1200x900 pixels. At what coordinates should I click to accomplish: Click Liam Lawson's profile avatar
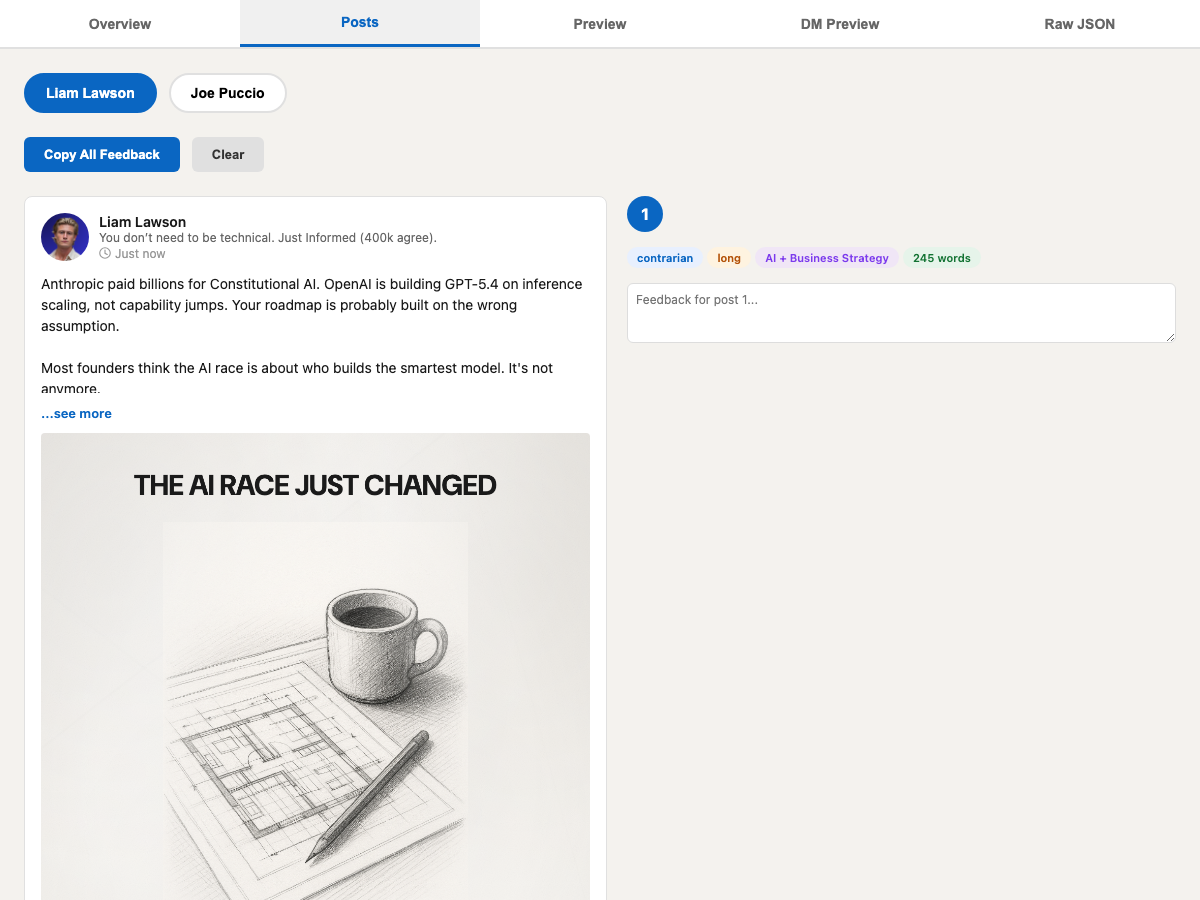(x=65, y=237)
